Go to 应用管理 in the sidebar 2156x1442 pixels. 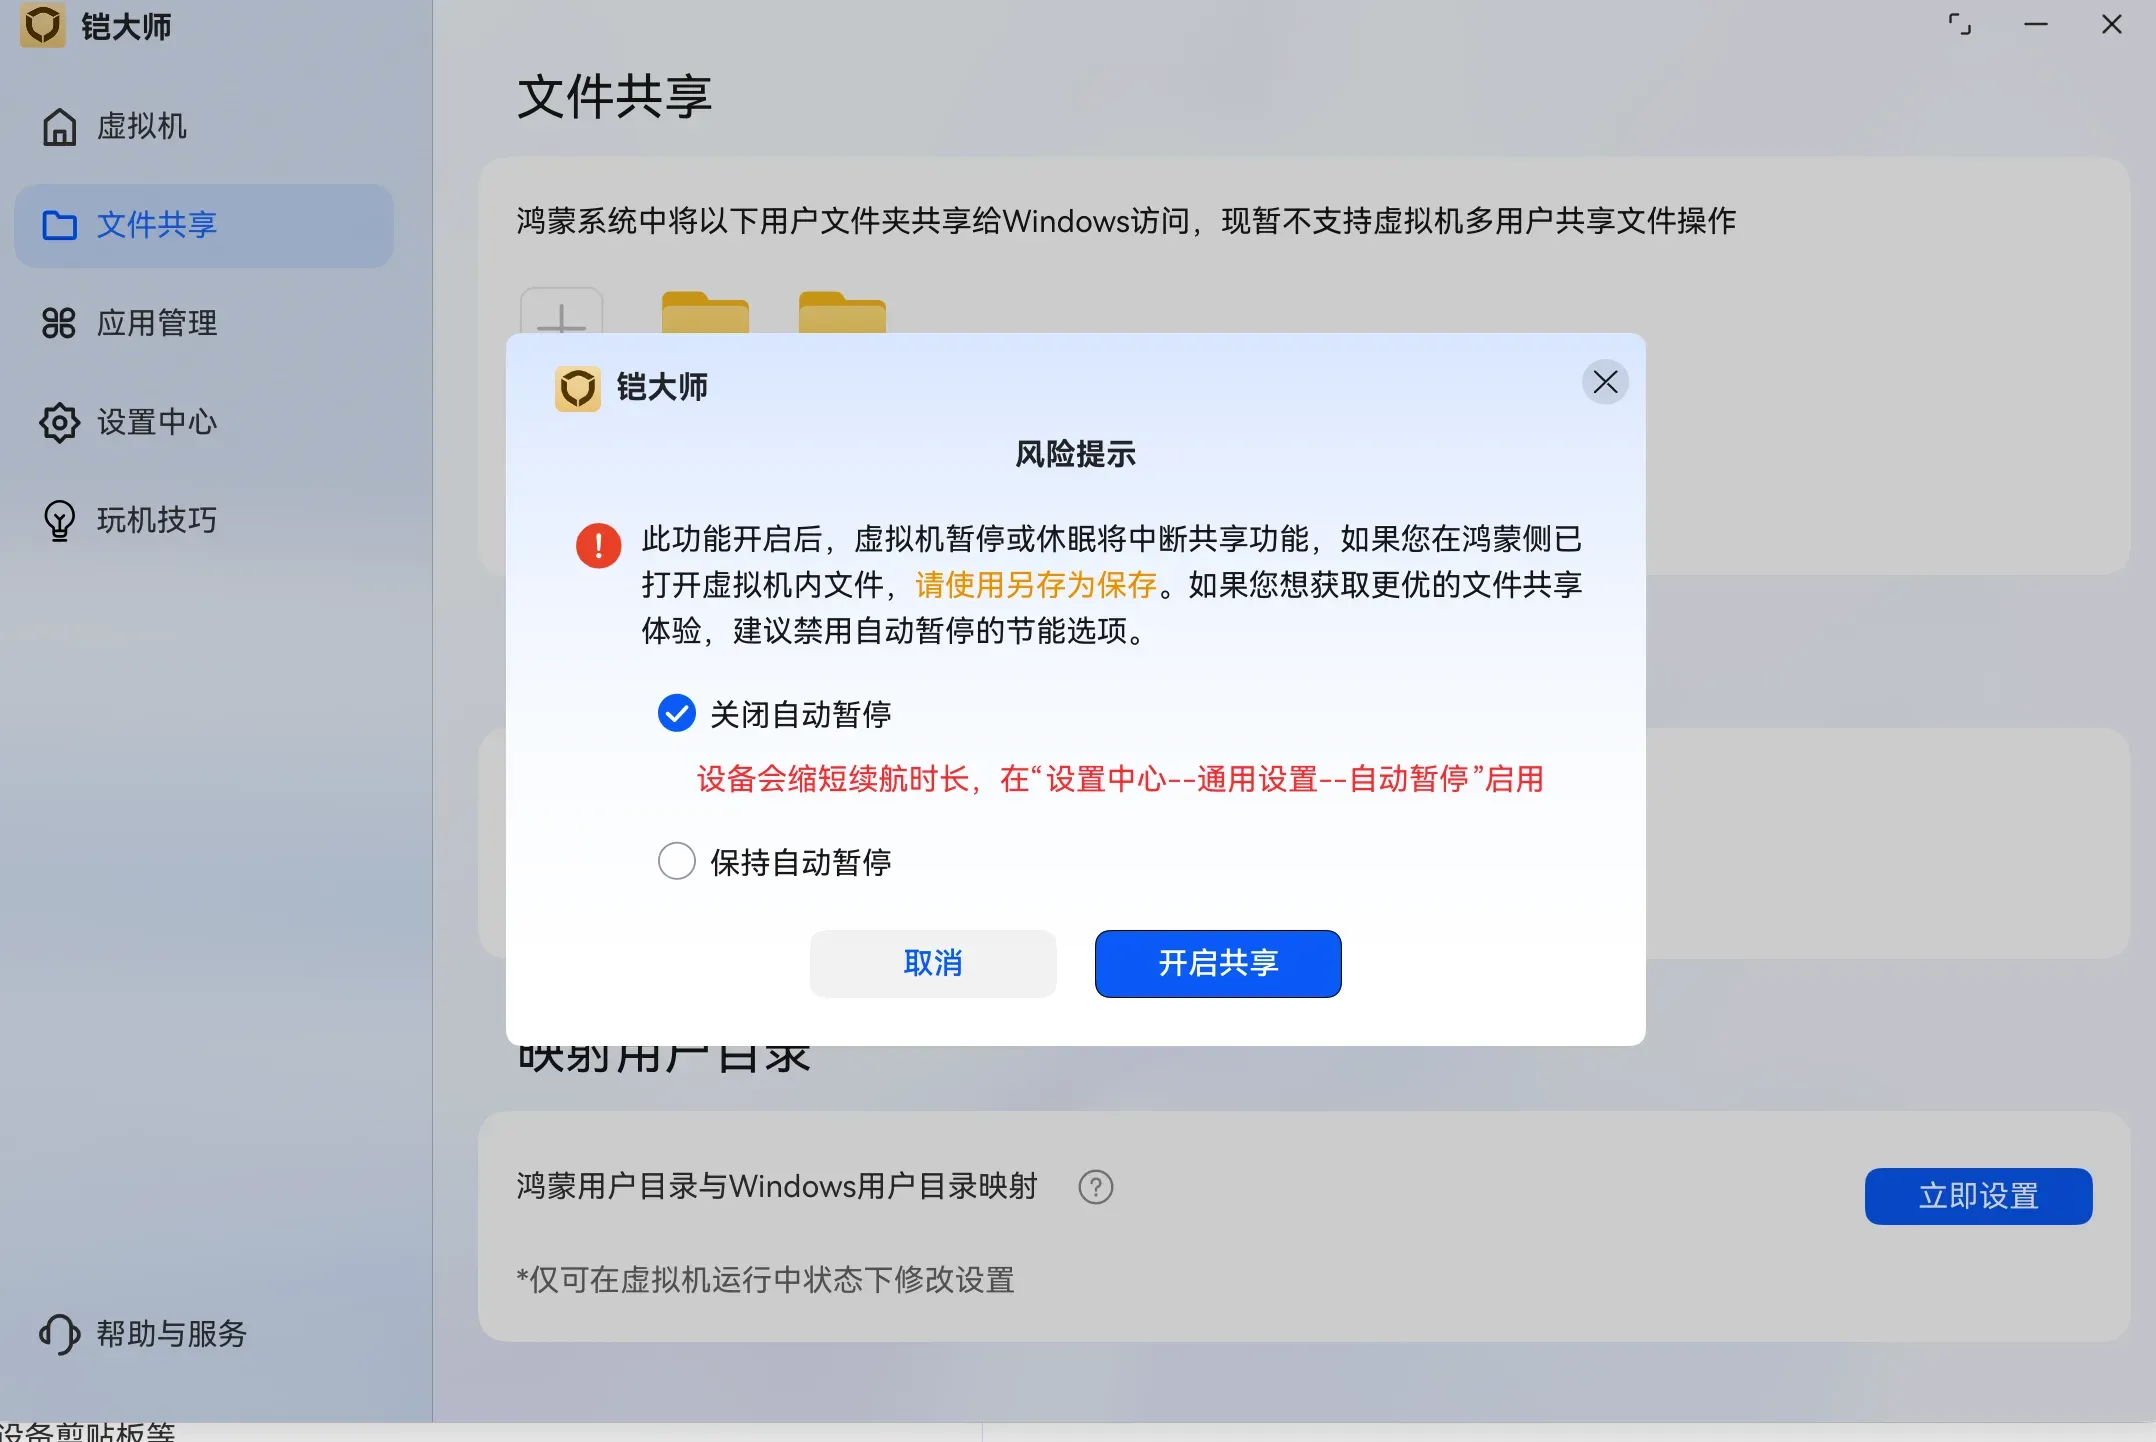click(204, 323)
